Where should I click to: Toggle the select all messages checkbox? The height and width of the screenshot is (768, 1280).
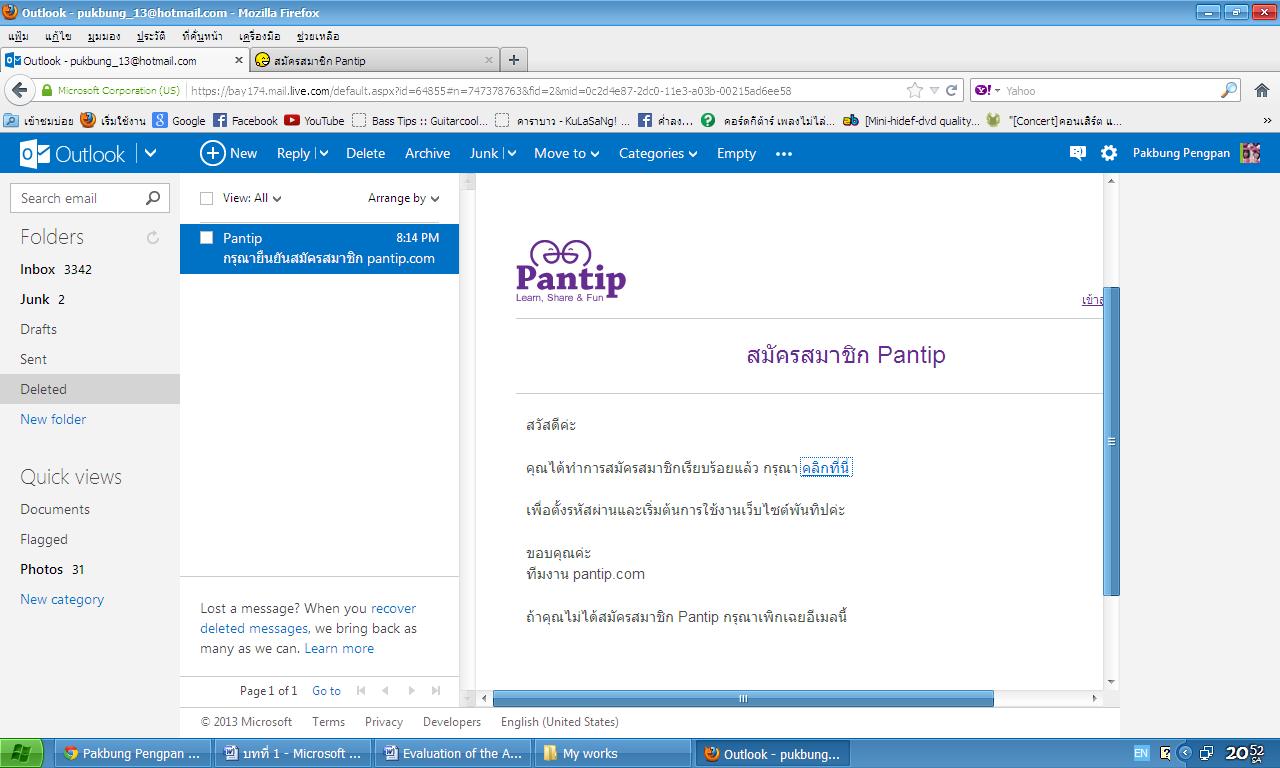coord(207,198)
